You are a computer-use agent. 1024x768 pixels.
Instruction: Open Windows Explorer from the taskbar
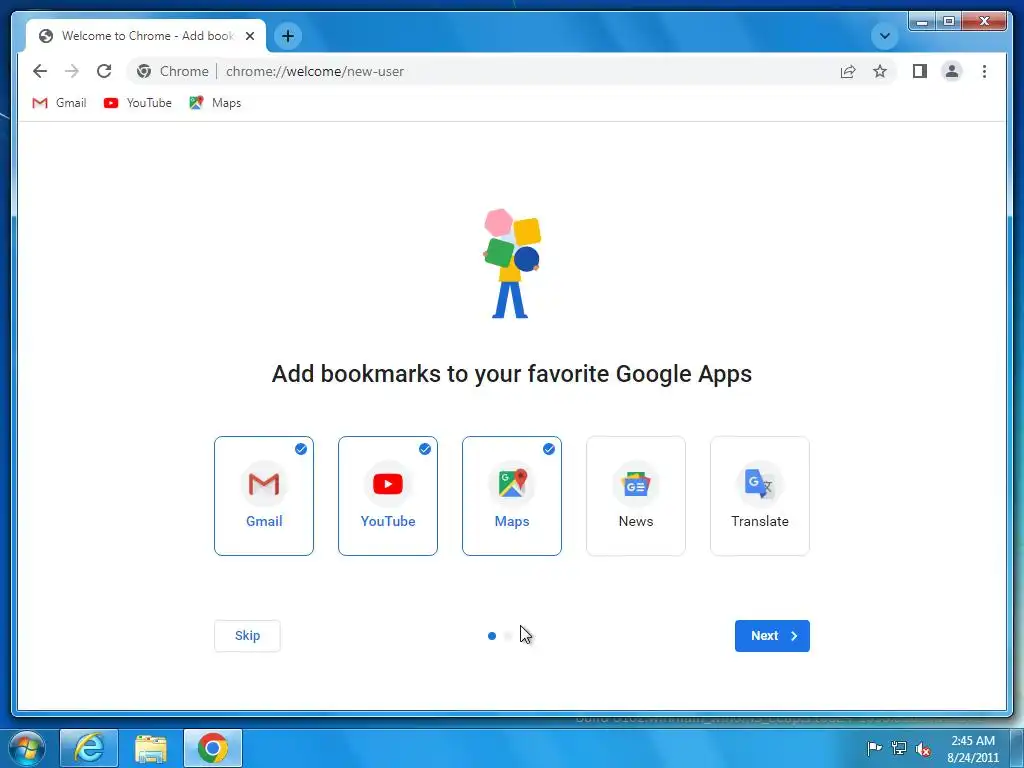click(x=151, y=748)
